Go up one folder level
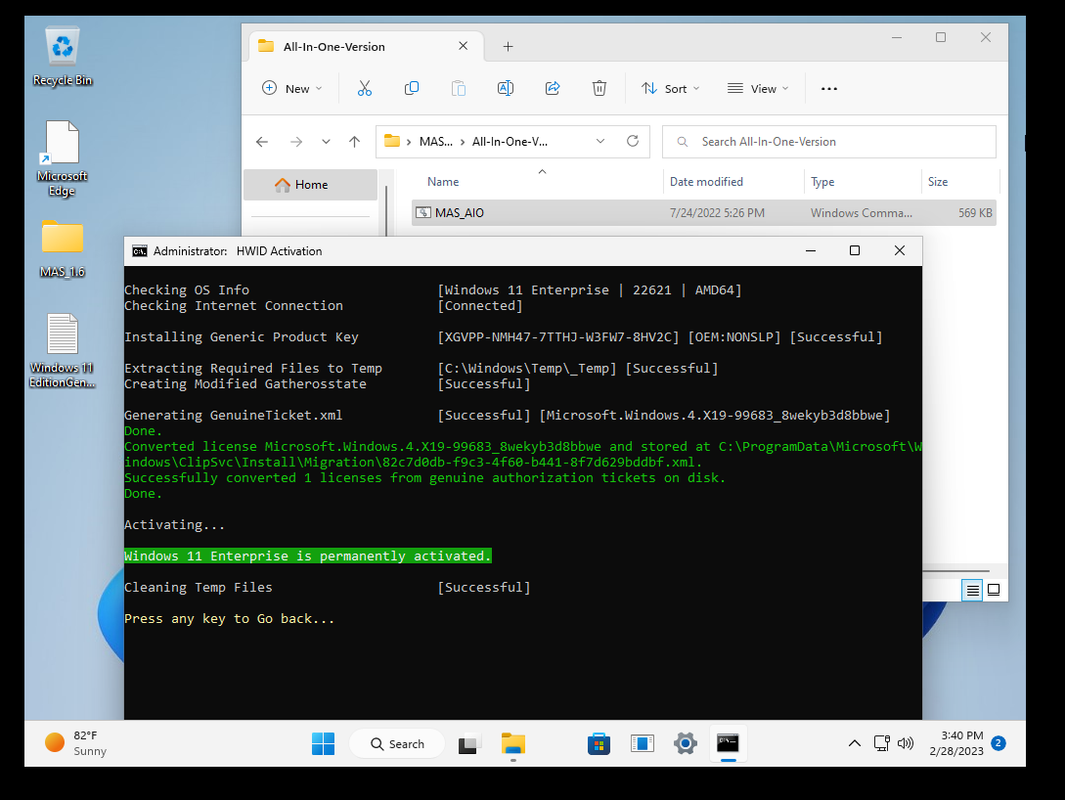Viewport: 1065px width, 800px height. click(x=355, y=142)
